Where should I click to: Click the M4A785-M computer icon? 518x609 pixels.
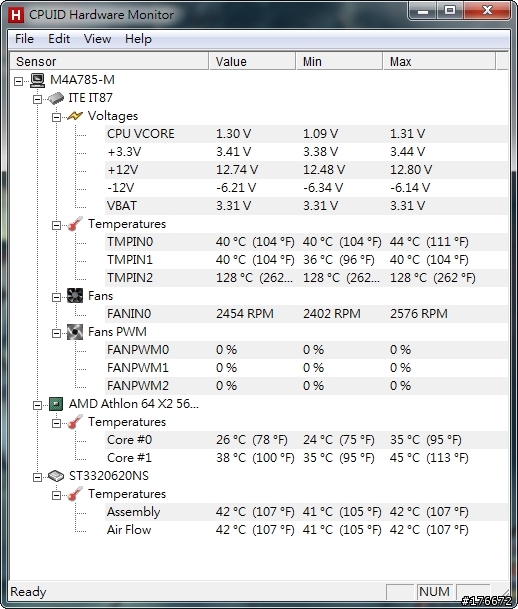[x=37, y=80]
